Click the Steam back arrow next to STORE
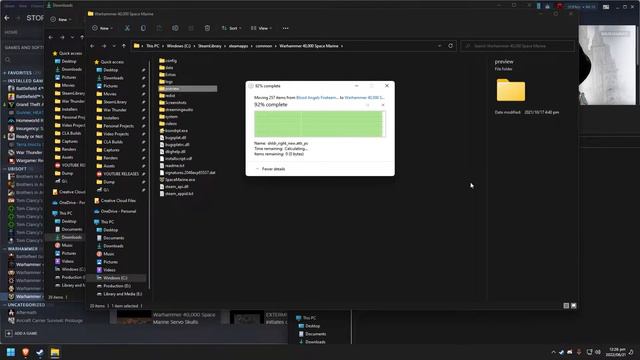Image resolution: width=640 pixels, height=360 pixels. 7,18
